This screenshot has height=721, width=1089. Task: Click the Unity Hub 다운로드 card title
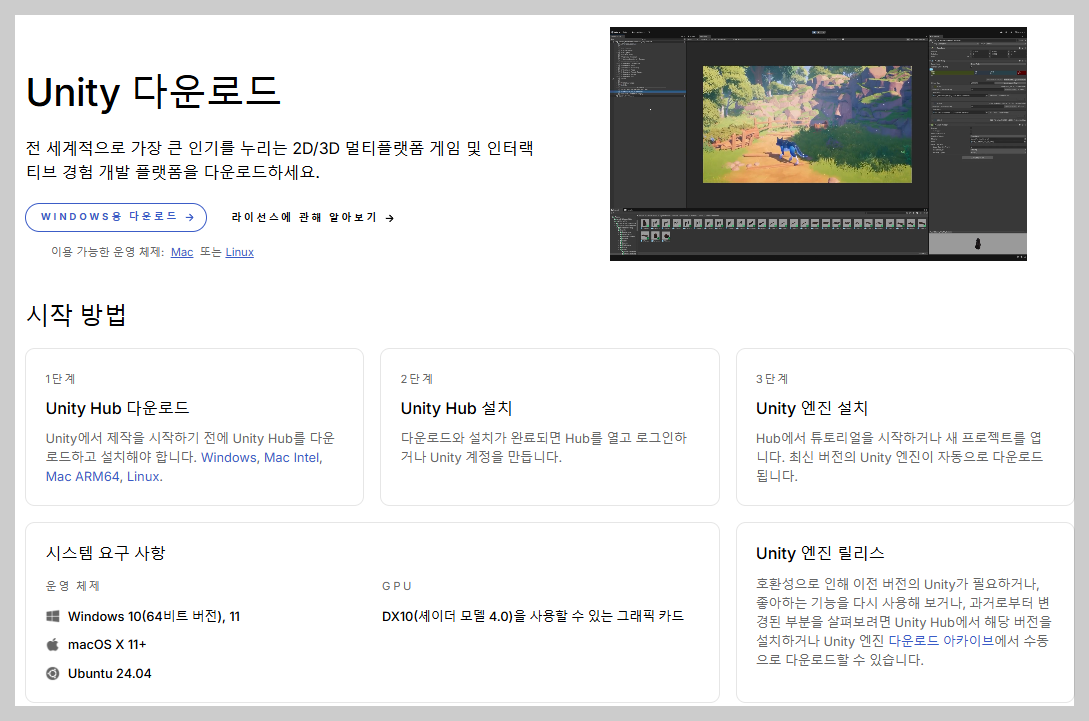tap(117, 408)
